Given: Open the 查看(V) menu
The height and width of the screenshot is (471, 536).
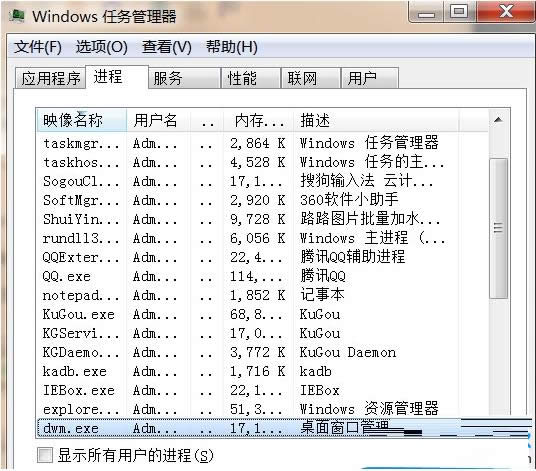Looking at the screenshot, I should click(166, 47).
